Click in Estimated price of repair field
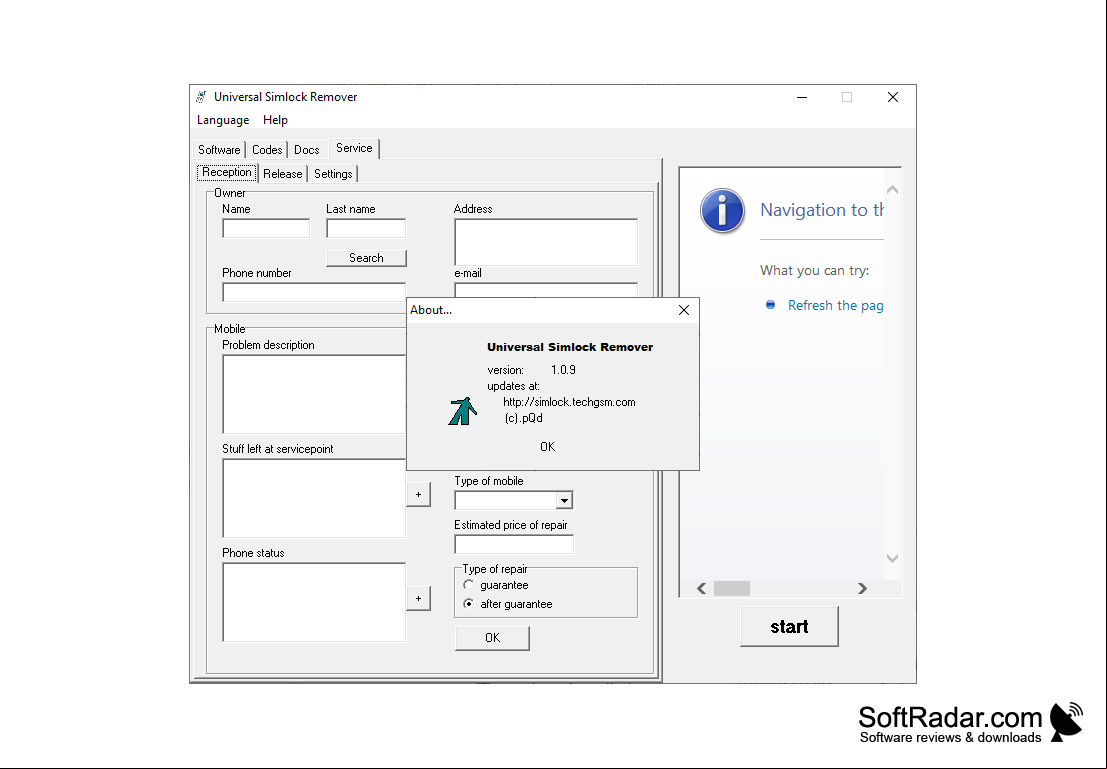The height and width of the screenshot is (769, 1107). point(514,544)
